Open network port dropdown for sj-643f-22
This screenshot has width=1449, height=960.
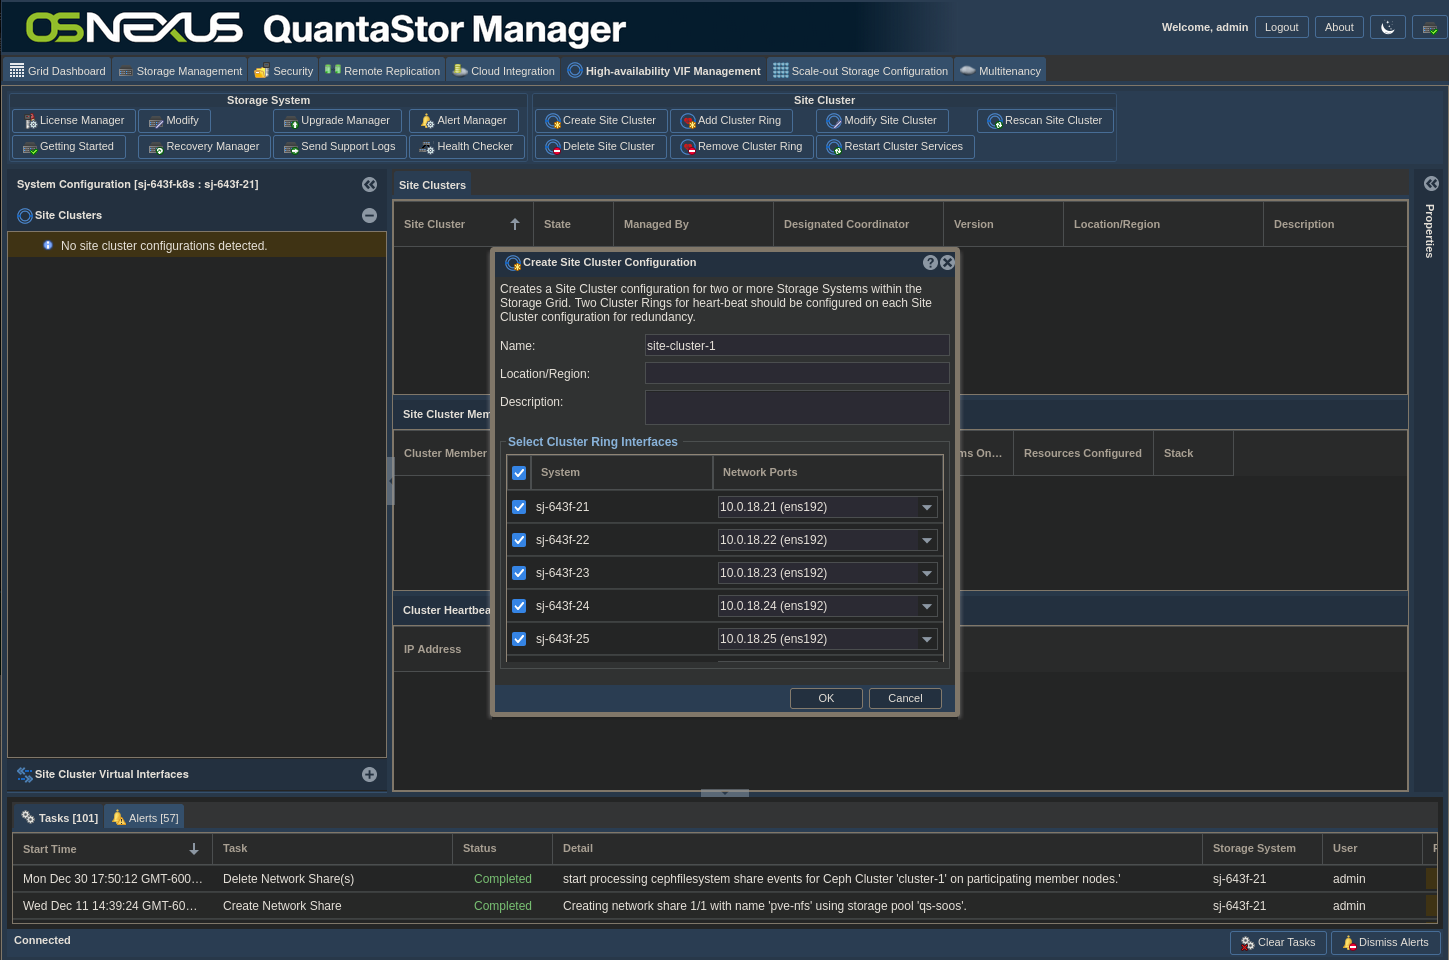coord(927,541)
